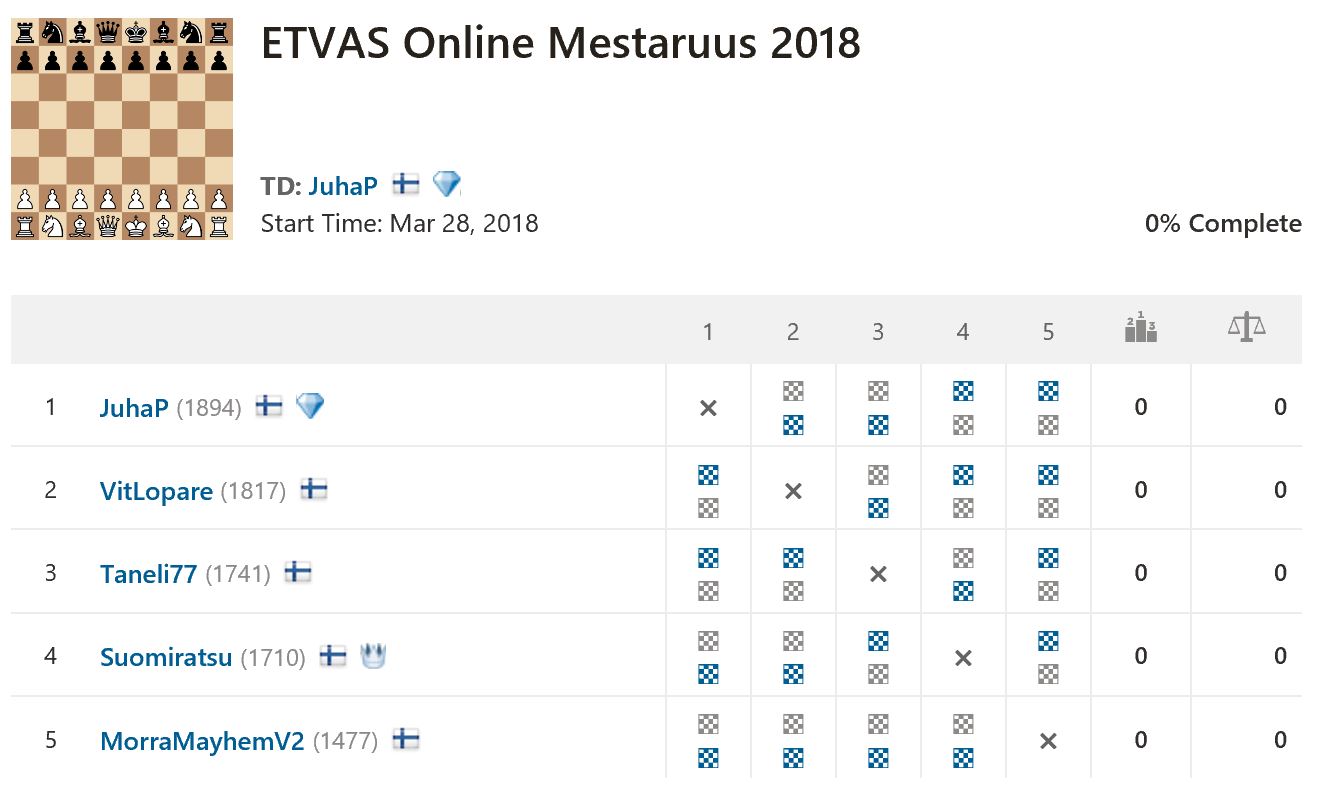Image resolution: width=1322 pixels, height=804 pixels.
Task: Open Taneli77 player profile
Action: pos(148,574)
